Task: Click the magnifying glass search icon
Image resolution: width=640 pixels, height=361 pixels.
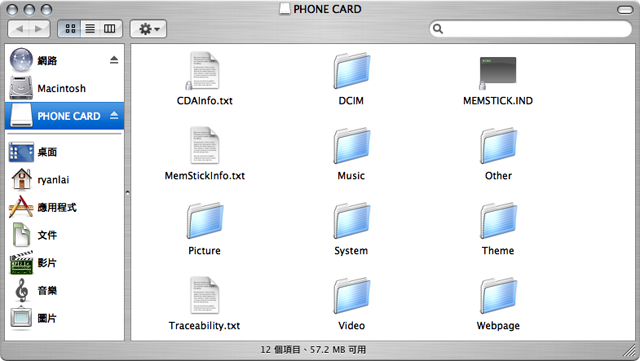Action: 438,29
